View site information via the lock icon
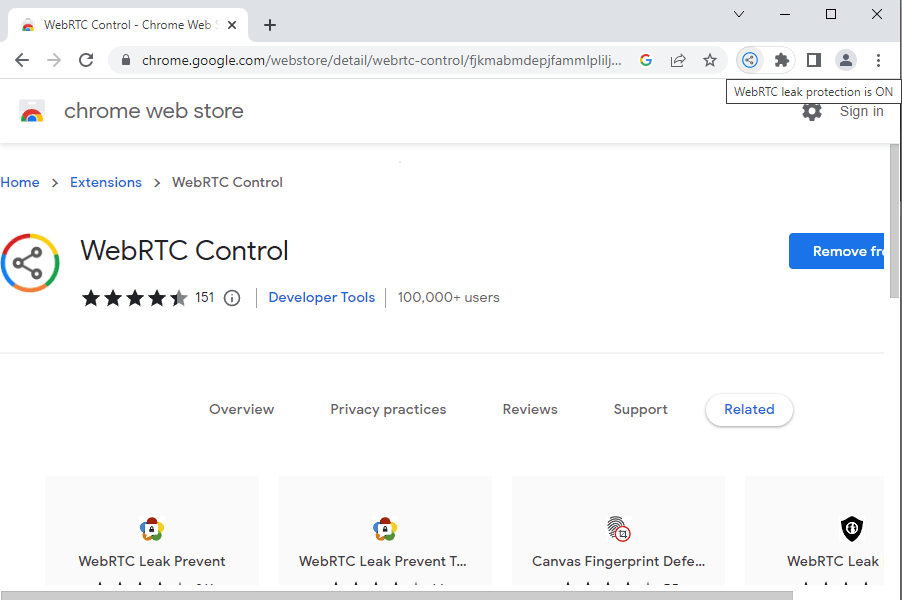902x600 pixels. tap(126, 60)
